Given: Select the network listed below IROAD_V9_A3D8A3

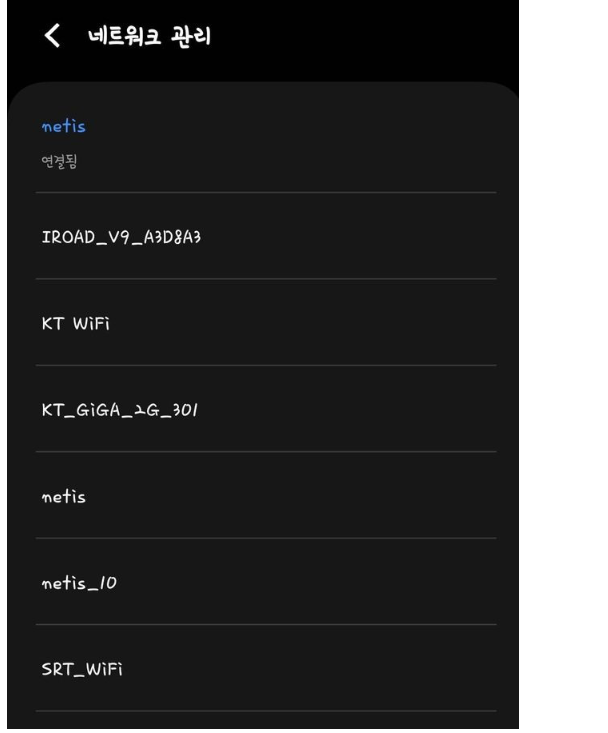Looking at the screenshot, I should coord(77,323).
